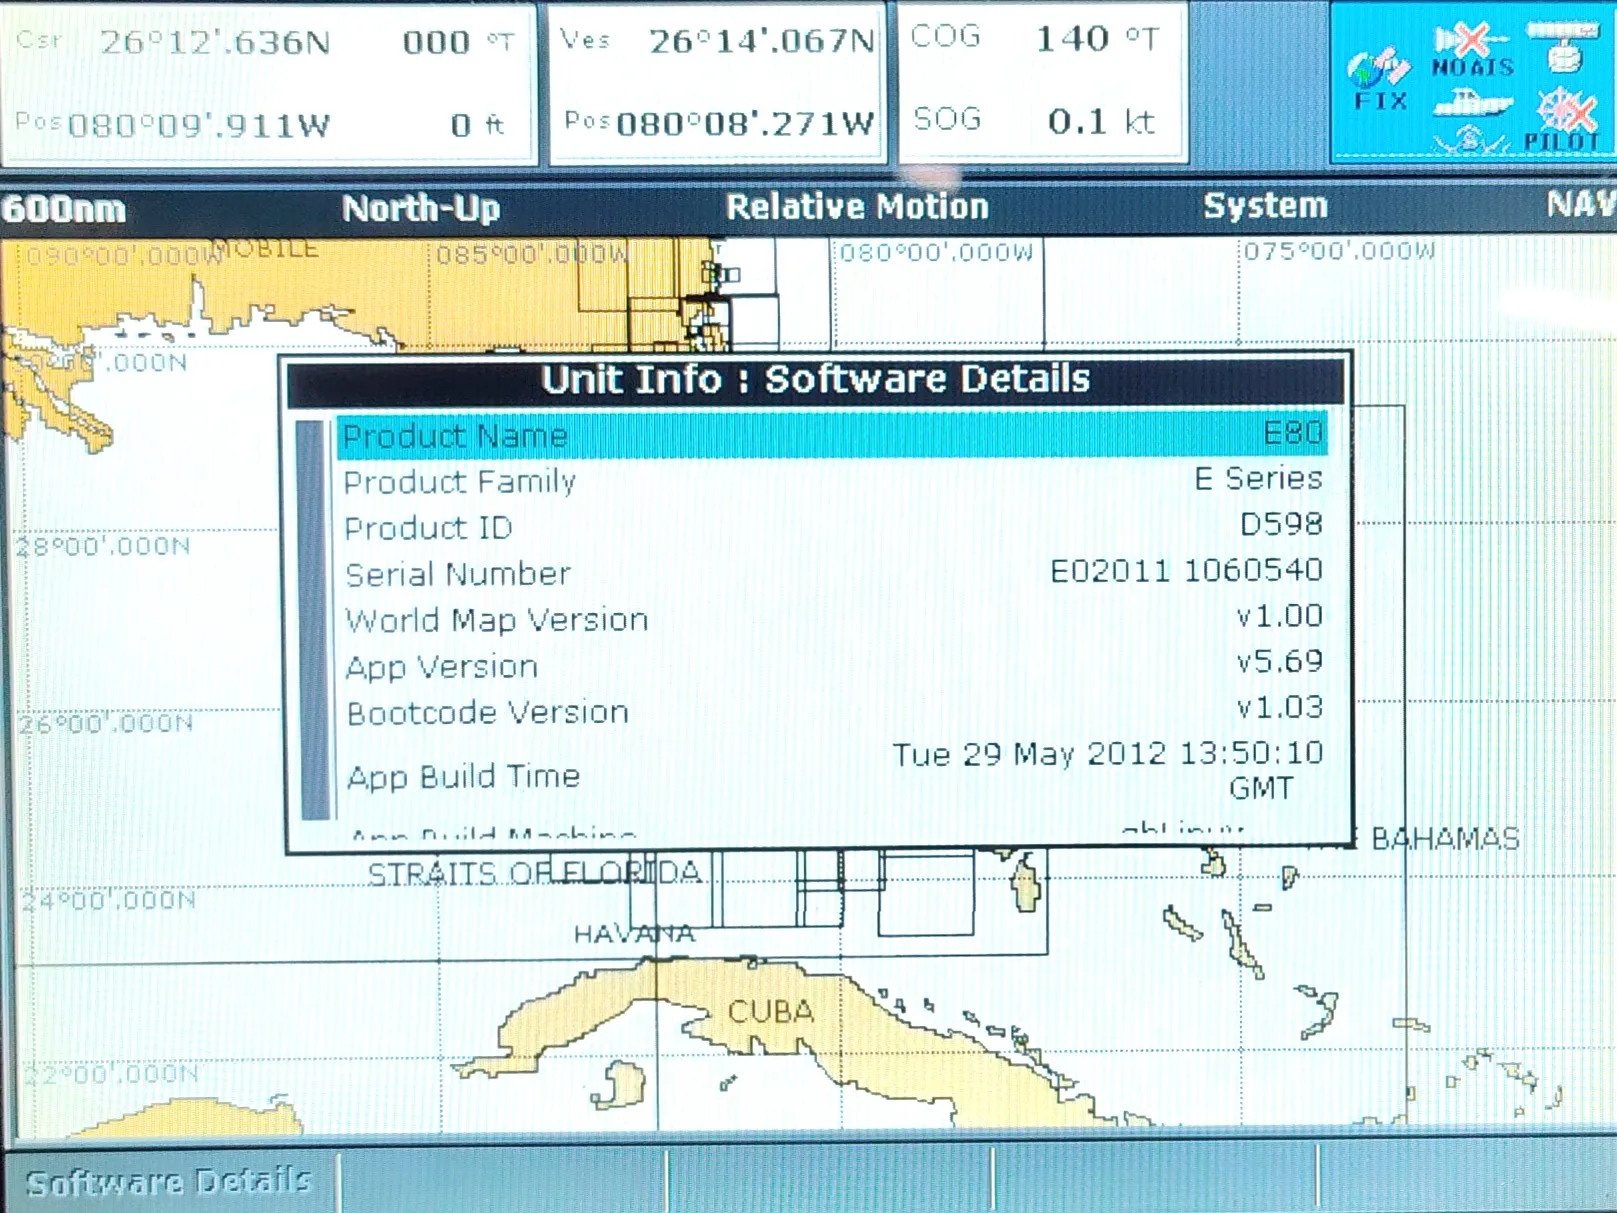1617x1213 pixels.
Task: Select the Product ID row
Action: click(x=832, y=526)
